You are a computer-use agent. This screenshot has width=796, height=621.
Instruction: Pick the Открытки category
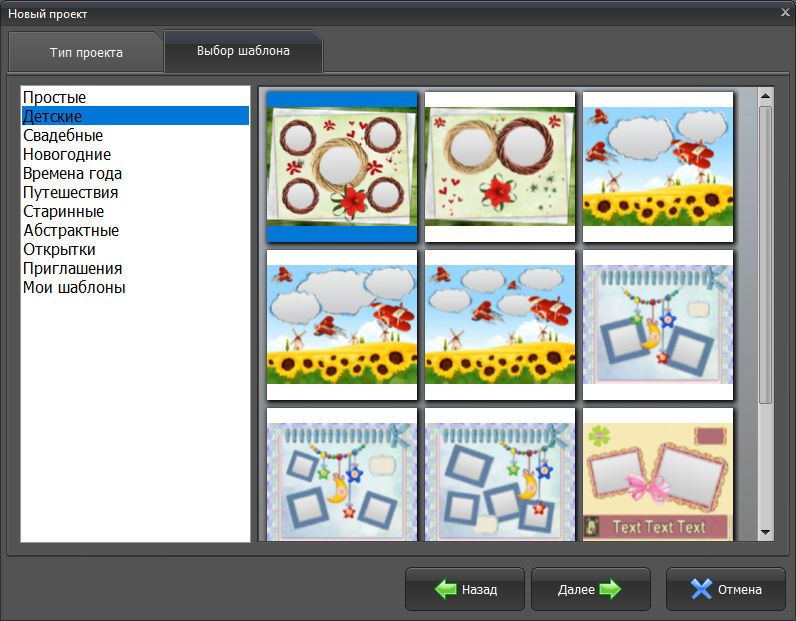(x=136, y=249)
